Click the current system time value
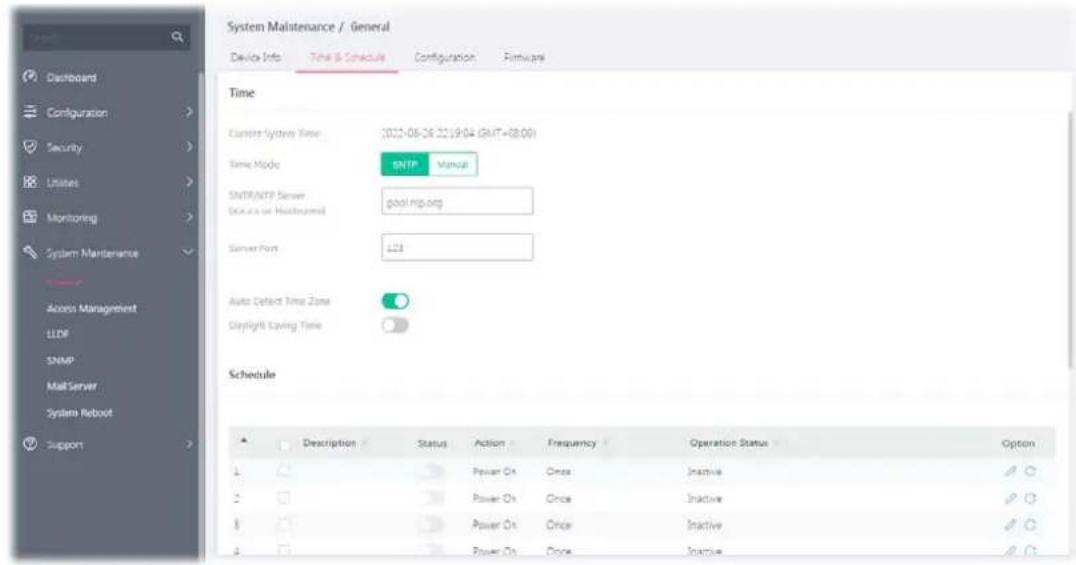 pyautogui.click(x=458, y=133)
